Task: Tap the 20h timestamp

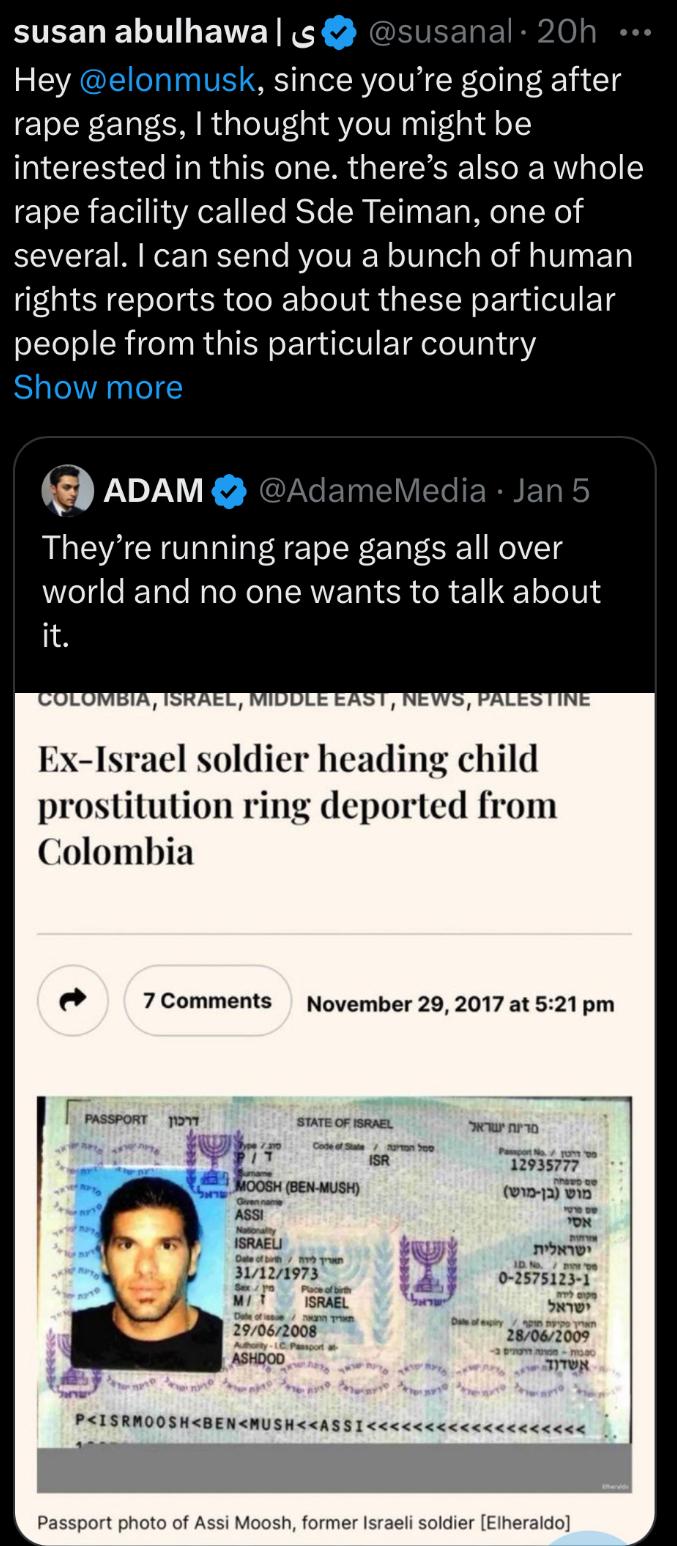Action: coord(566,33)
